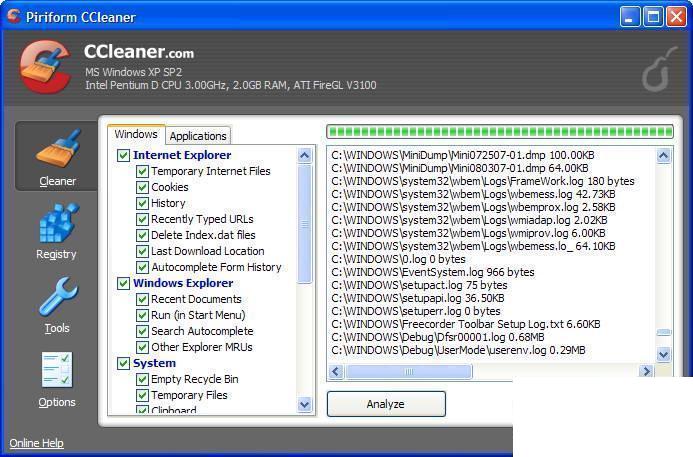
Task: Toggle Search Autocomplete checkbox
Action: pyautogui.click(x=142, y=331)
